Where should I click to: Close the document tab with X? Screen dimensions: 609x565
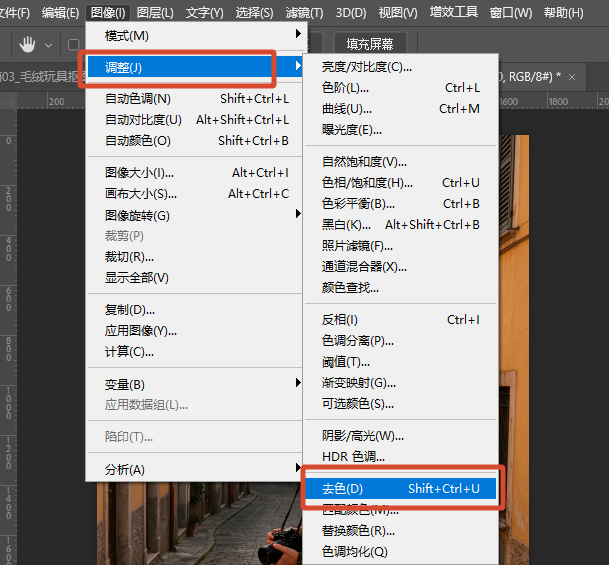coord(572,77)
